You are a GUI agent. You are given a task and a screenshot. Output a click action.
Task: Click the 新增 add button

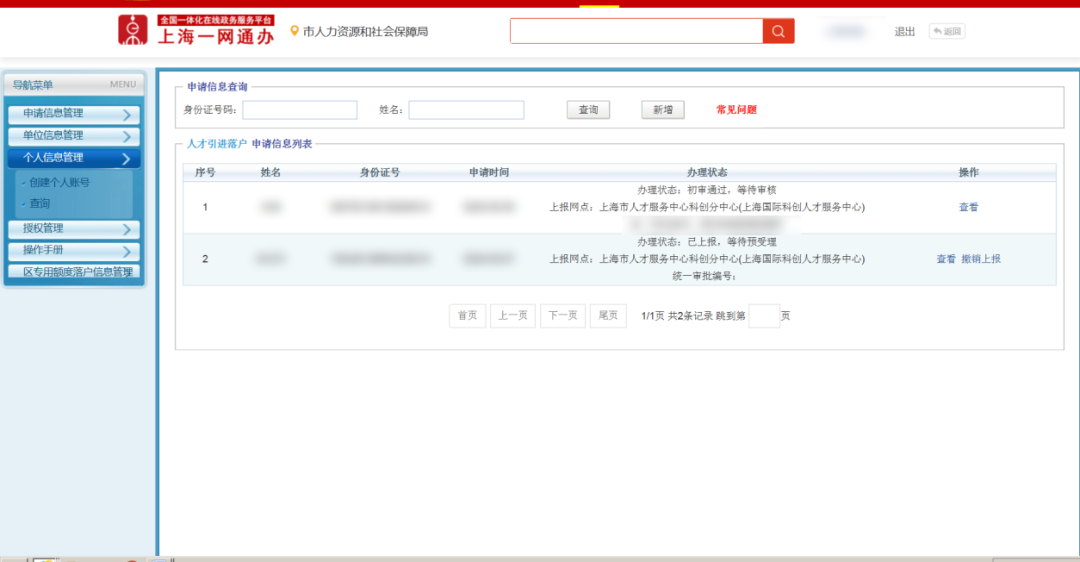tap(663, 110)
